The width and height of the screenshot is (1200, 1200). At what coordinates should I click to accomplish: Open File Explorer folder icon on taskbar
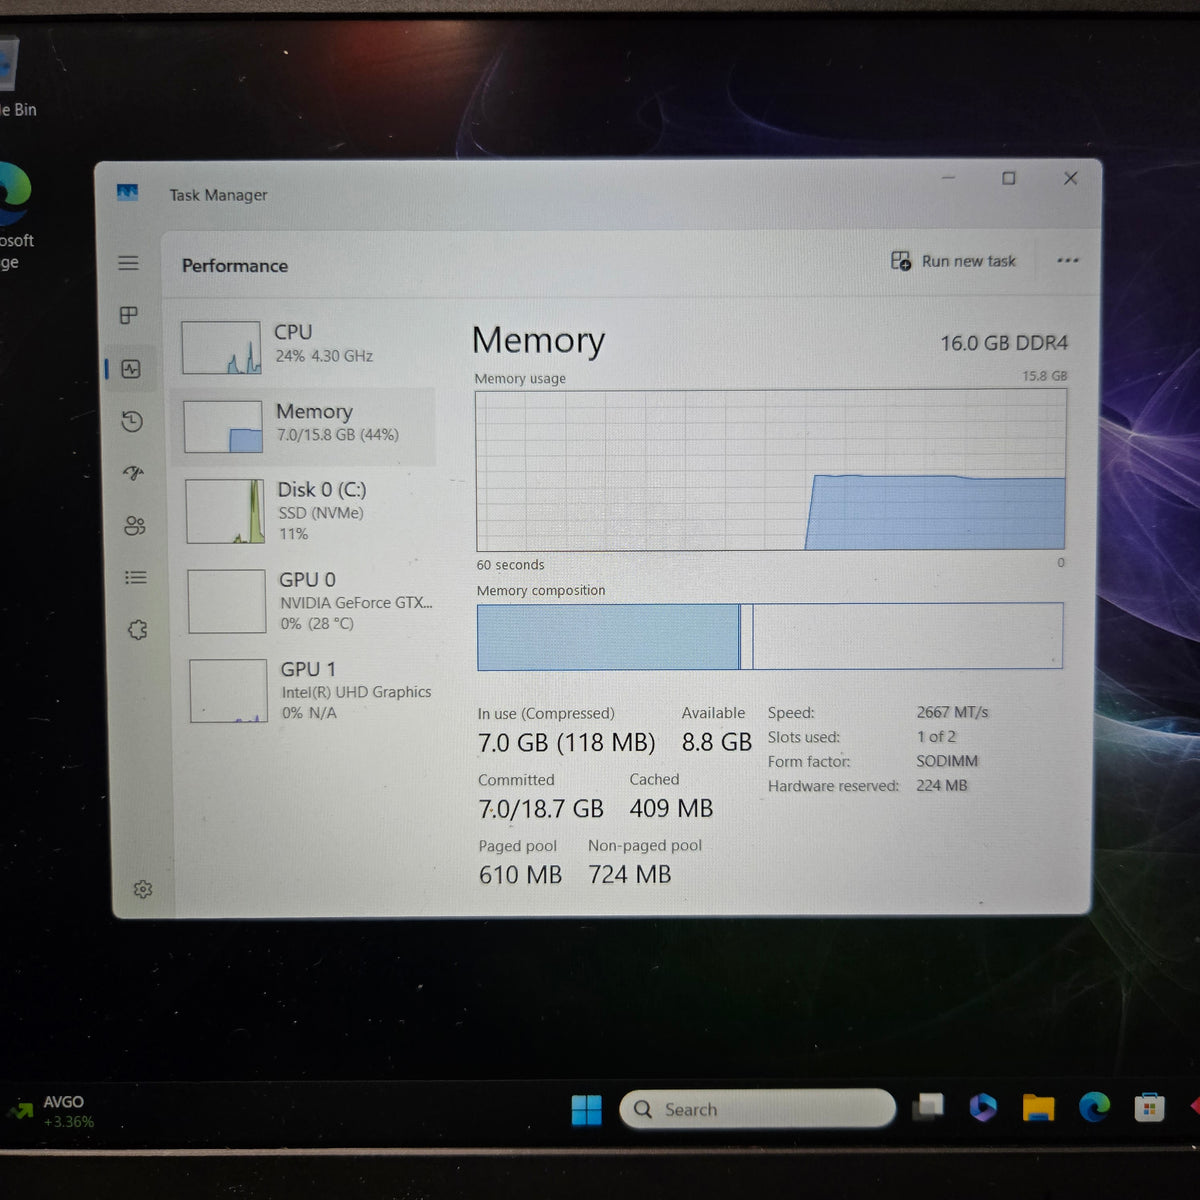pyautogui.click(x=1038, y=1107)
